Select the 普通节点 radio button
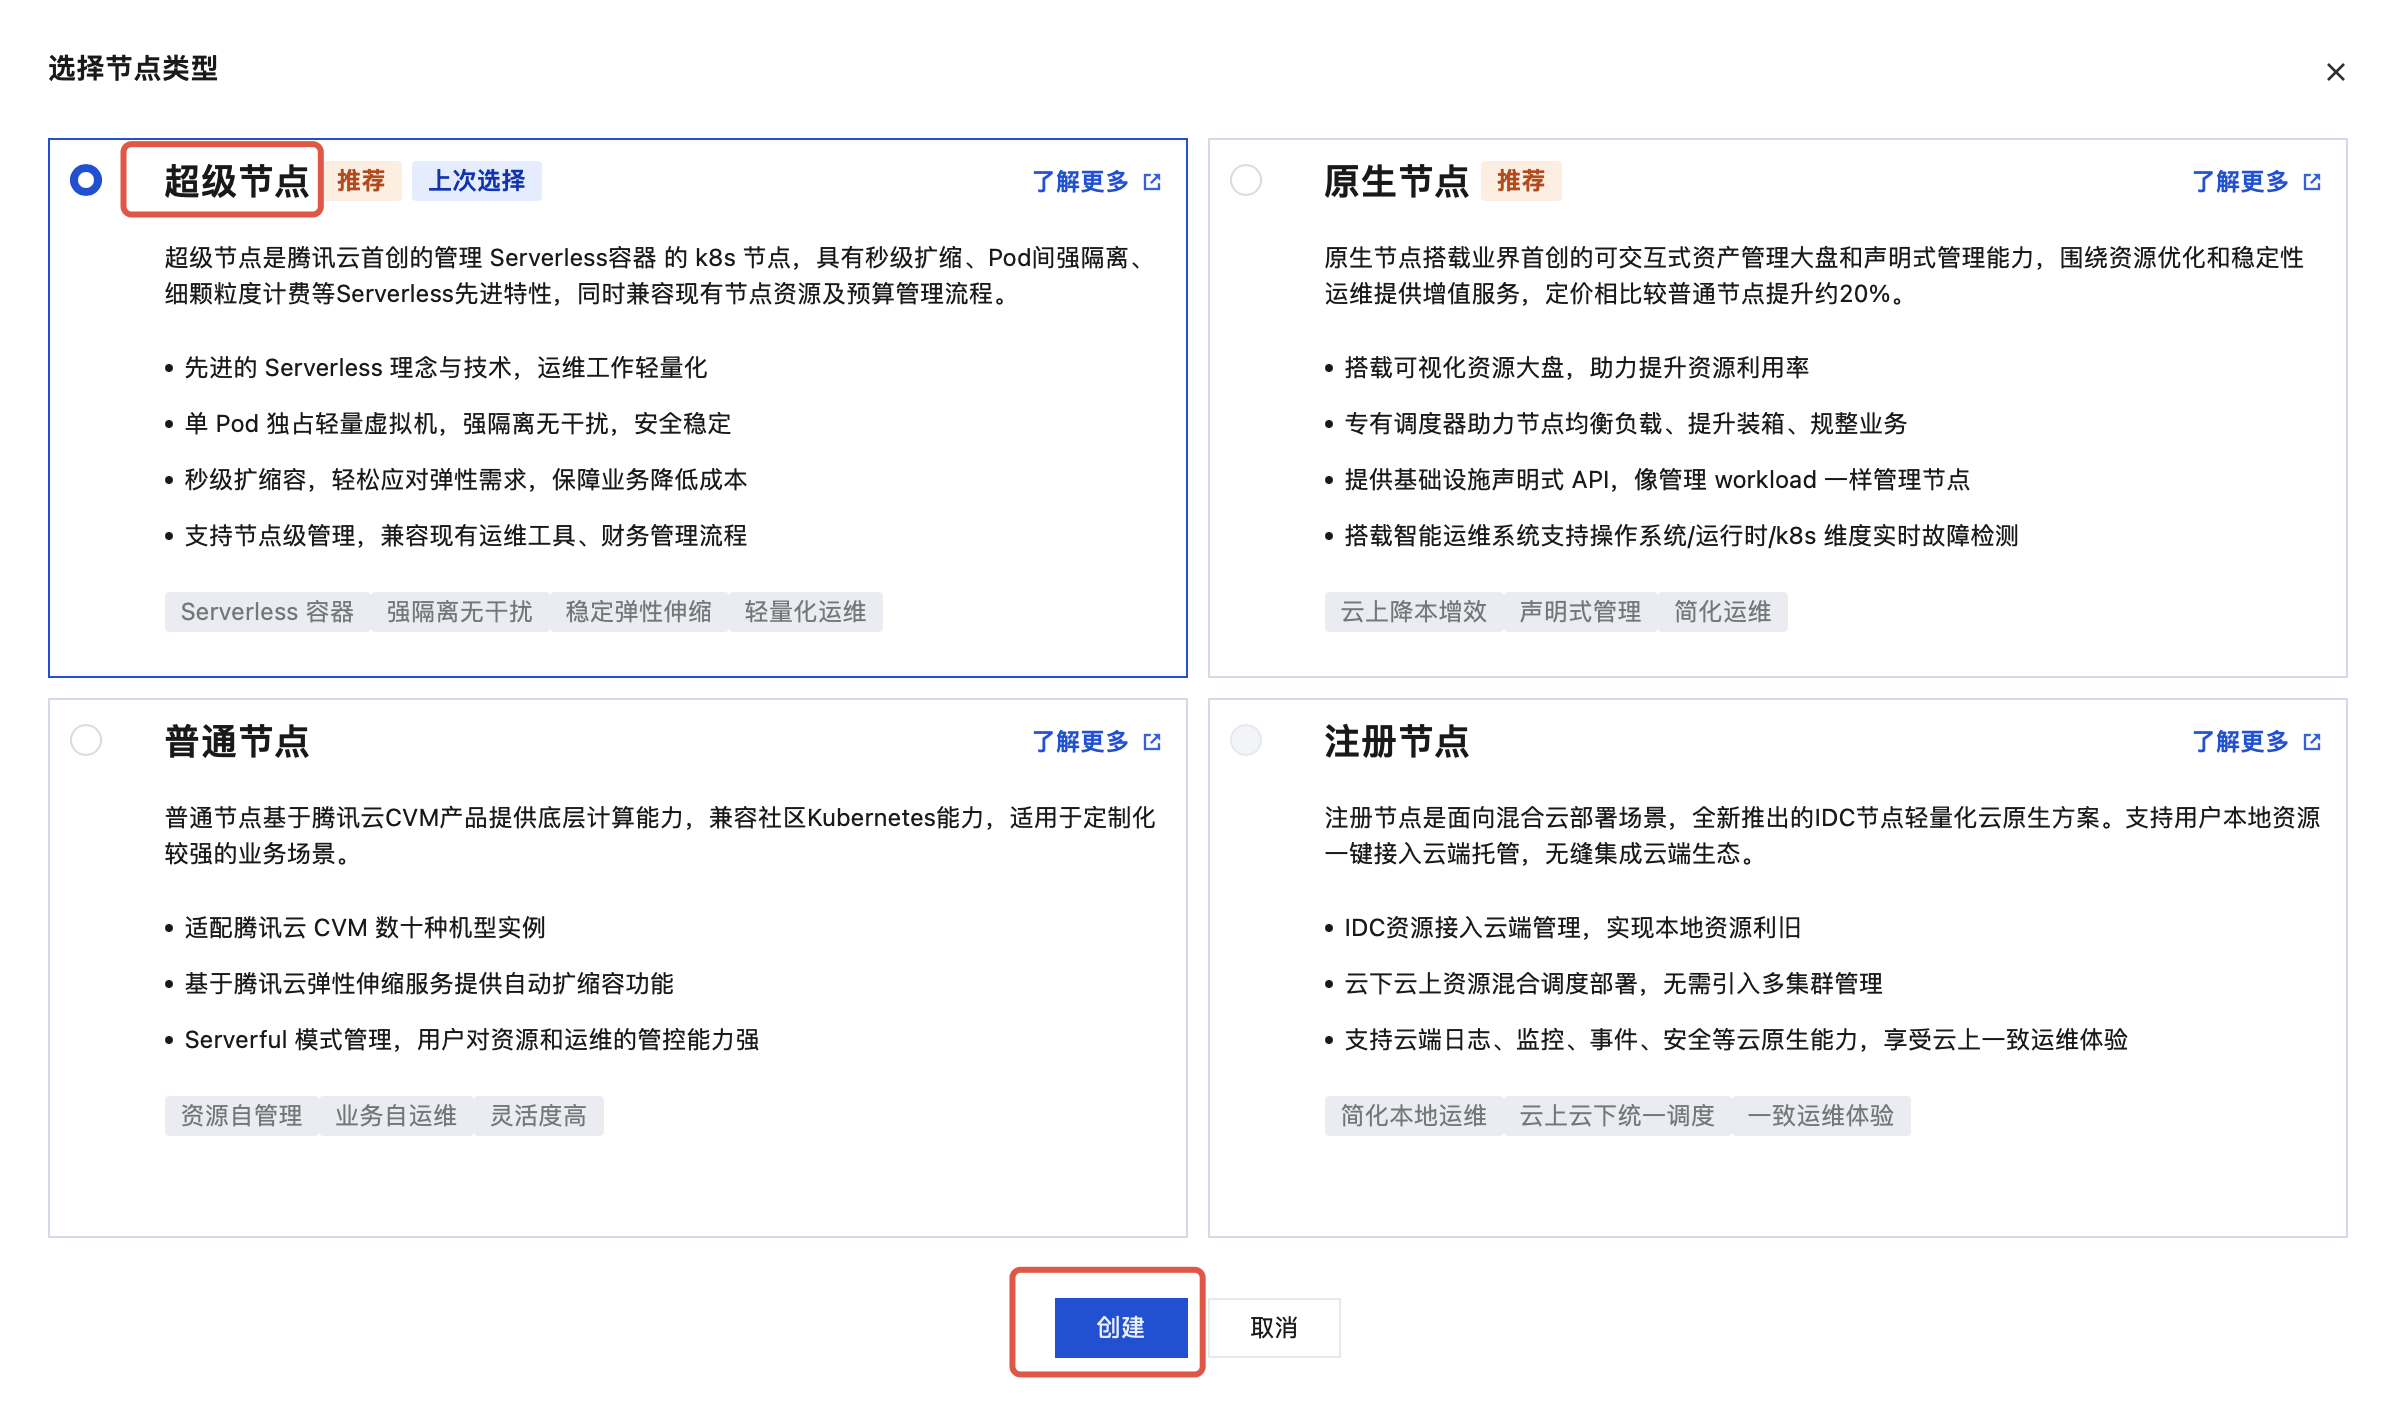This screenshot has width=2398, height=1406. coord(86,740)
